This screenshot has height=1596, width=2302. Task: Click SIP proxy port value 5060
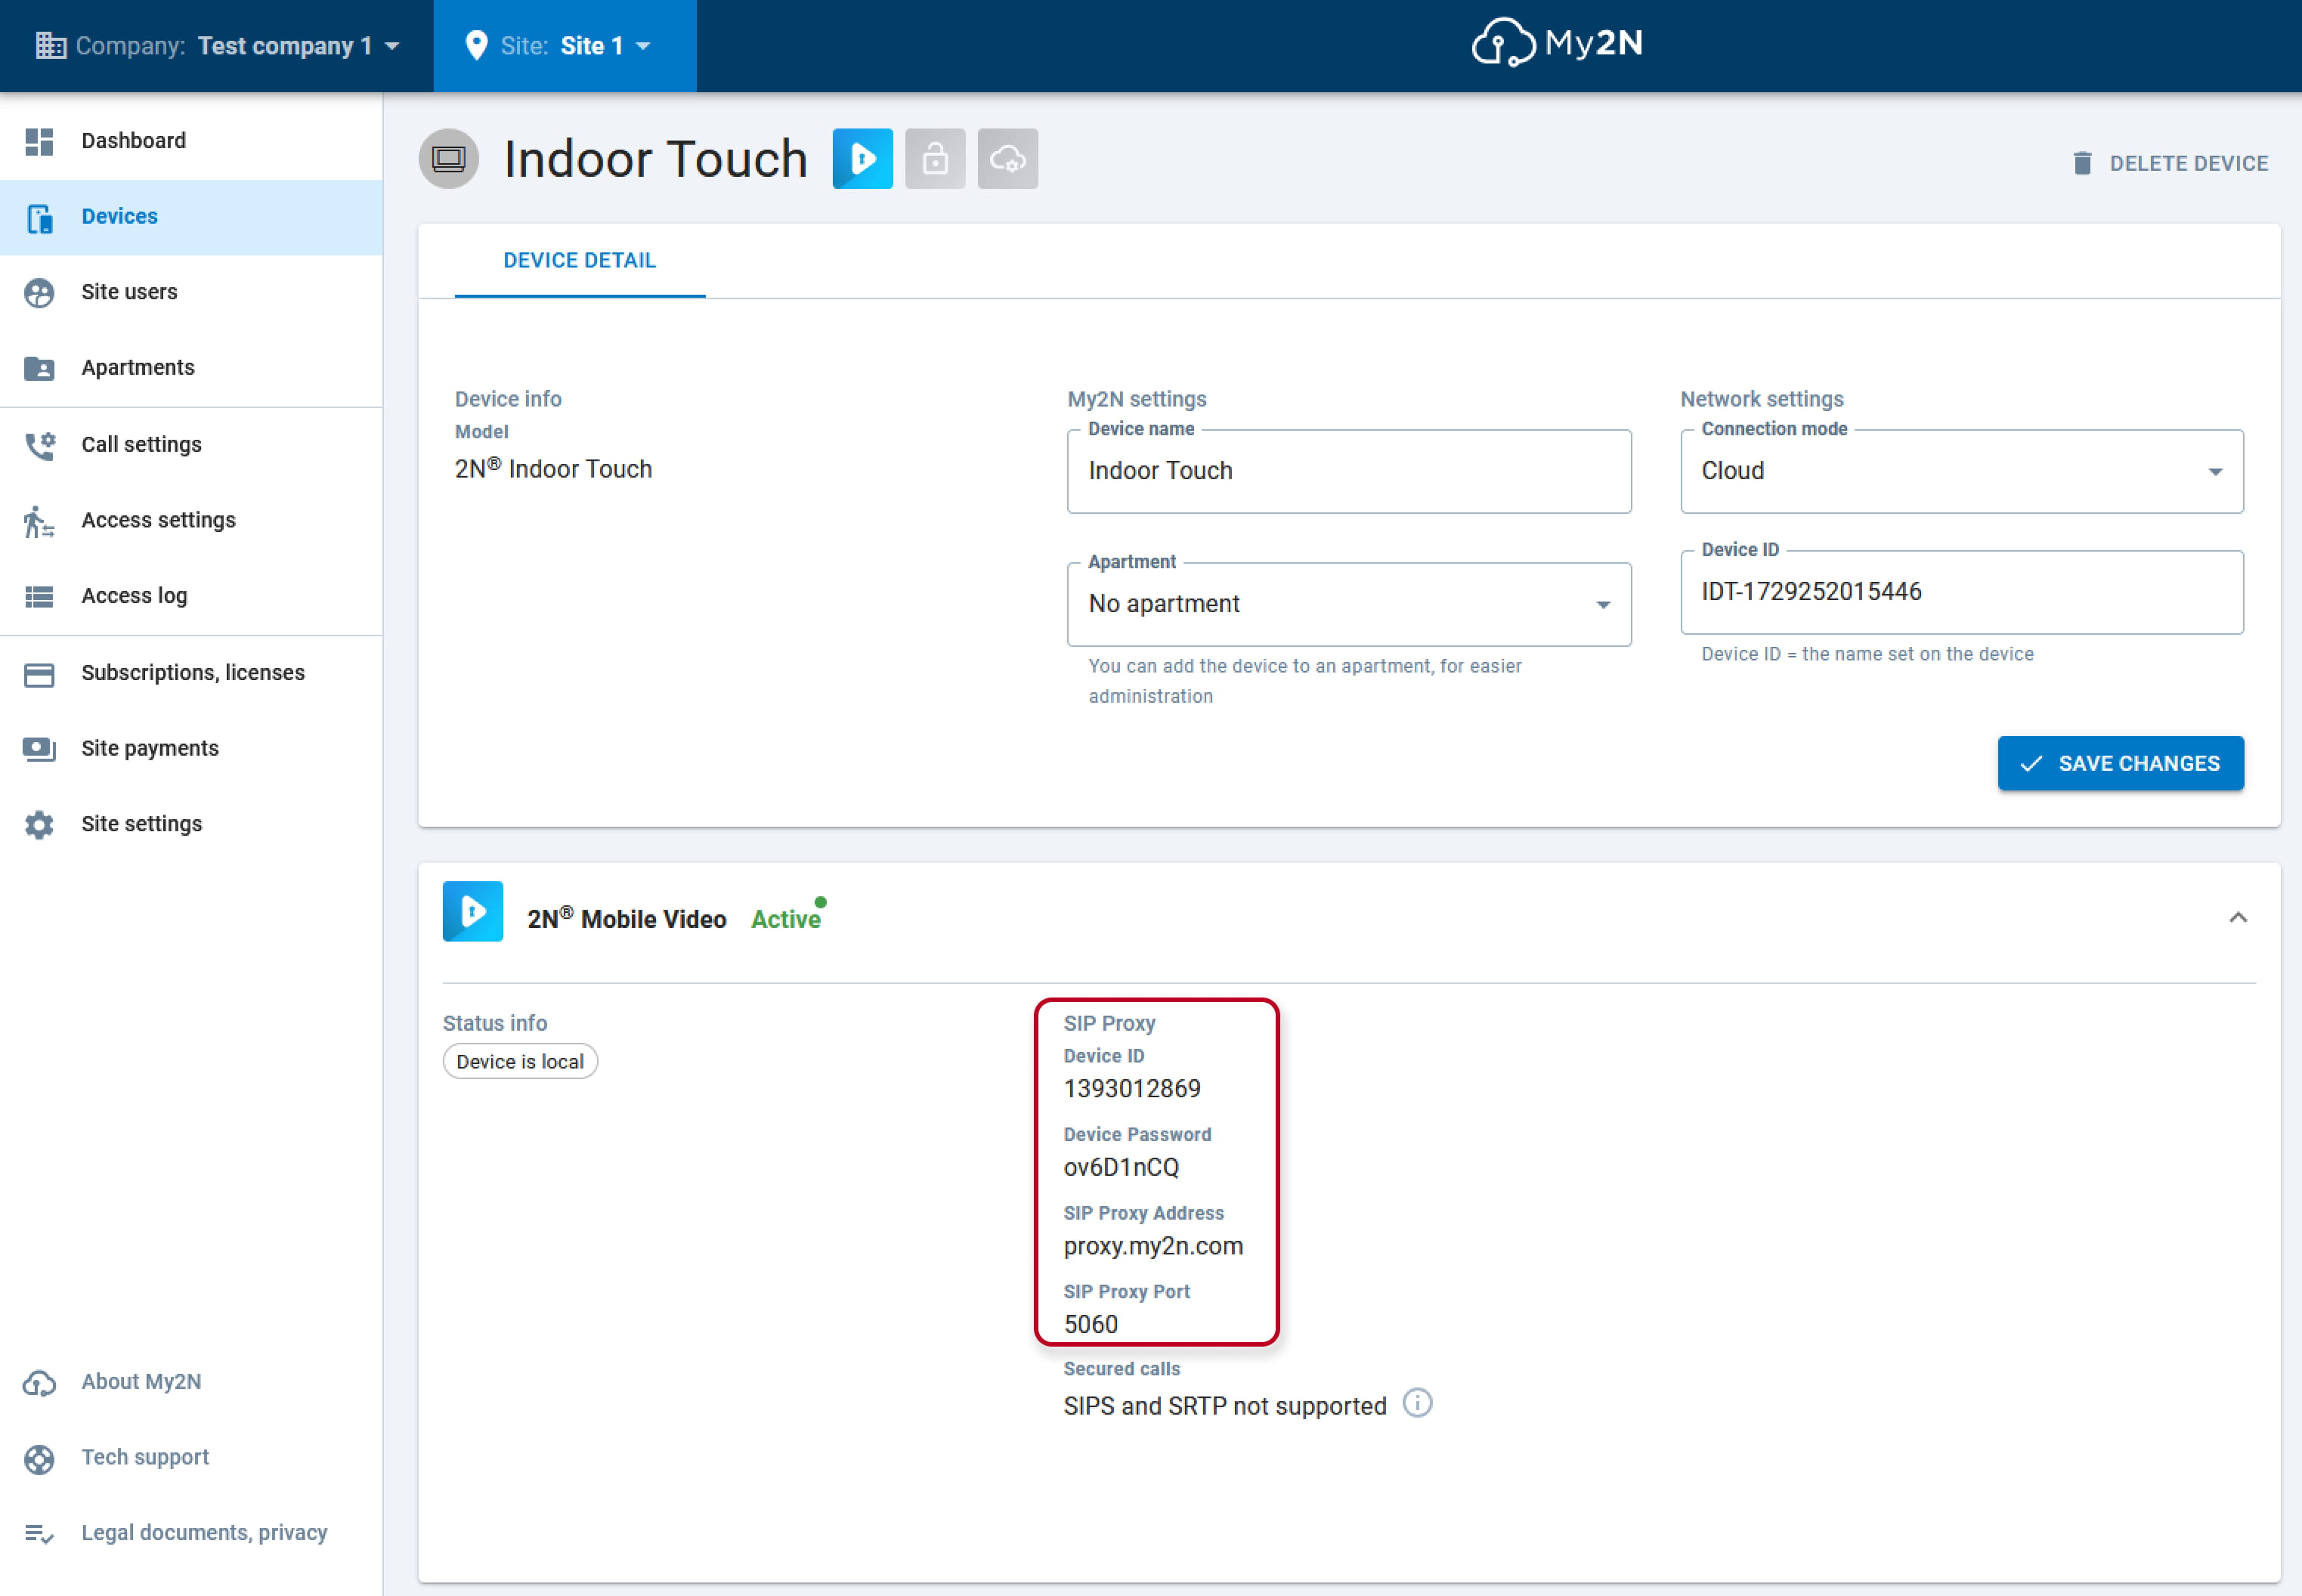[x=1090, y=1325]
